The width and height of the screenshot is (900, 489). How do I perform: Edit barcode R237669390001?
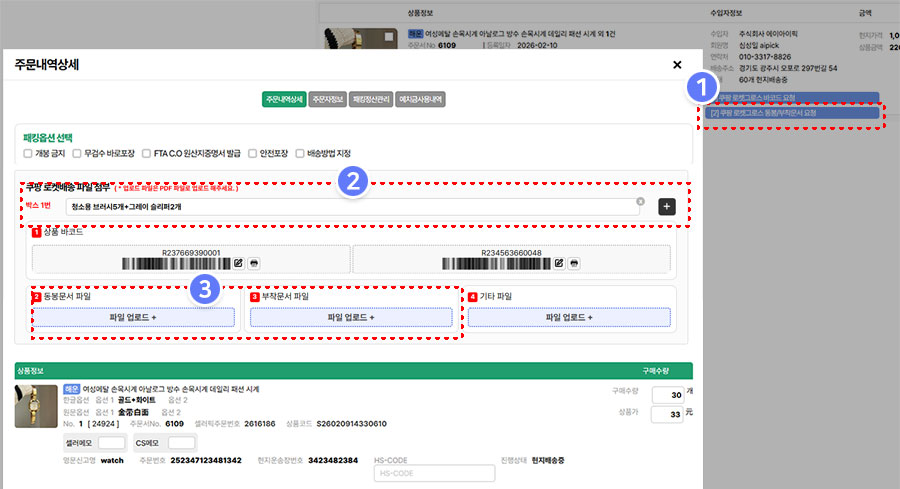[238, 263]
